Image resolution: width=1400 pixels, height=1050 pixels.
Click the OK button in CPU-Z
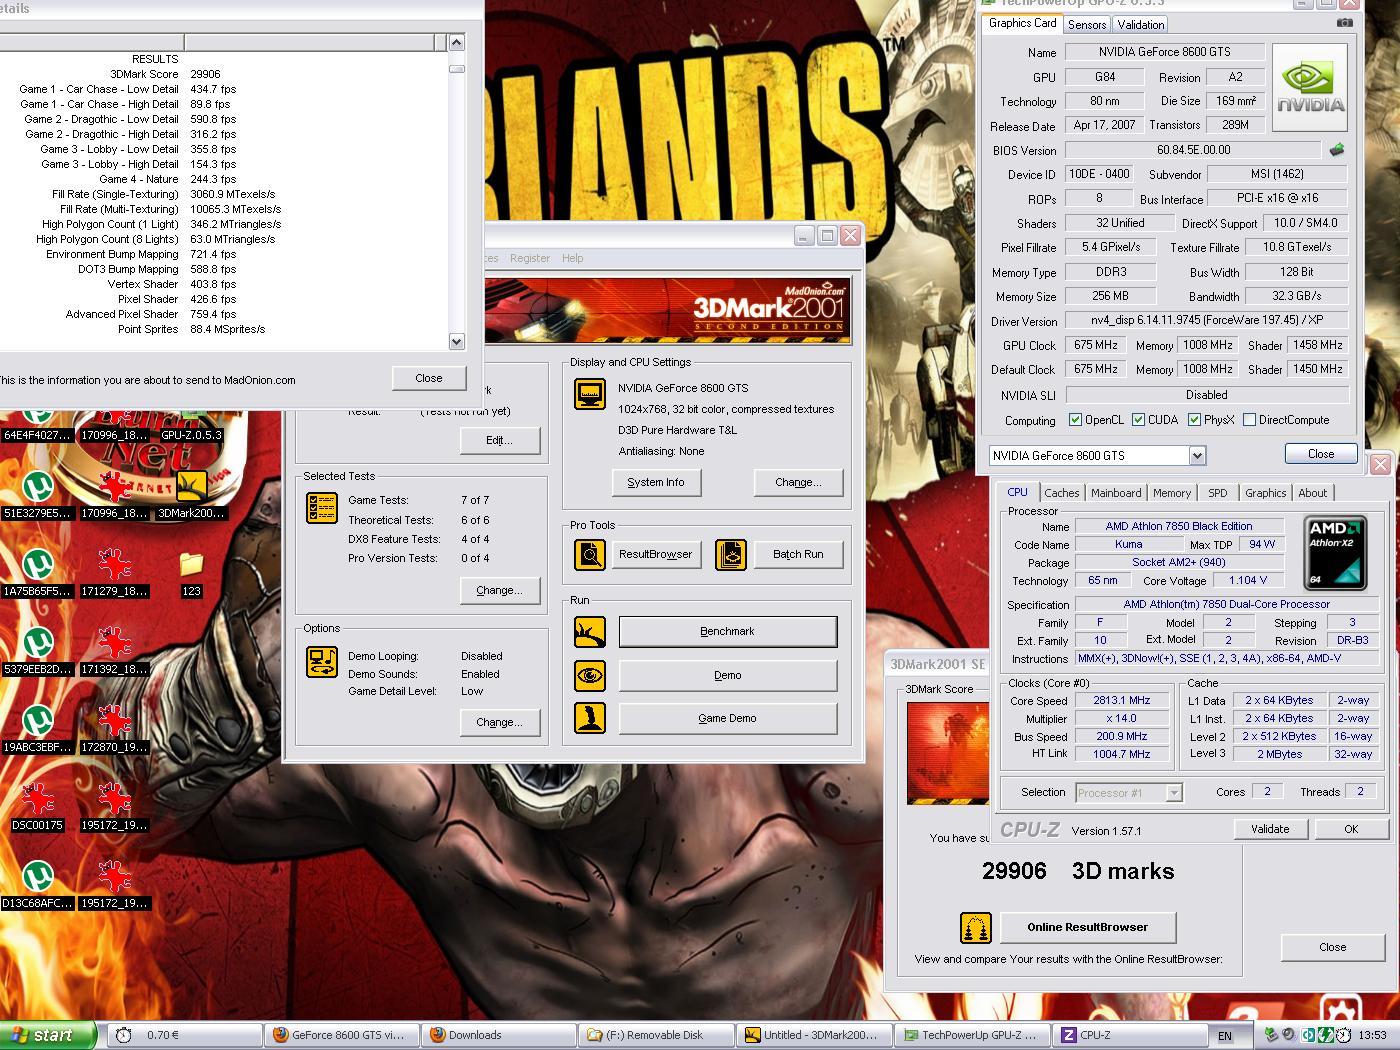(1351, 829)
